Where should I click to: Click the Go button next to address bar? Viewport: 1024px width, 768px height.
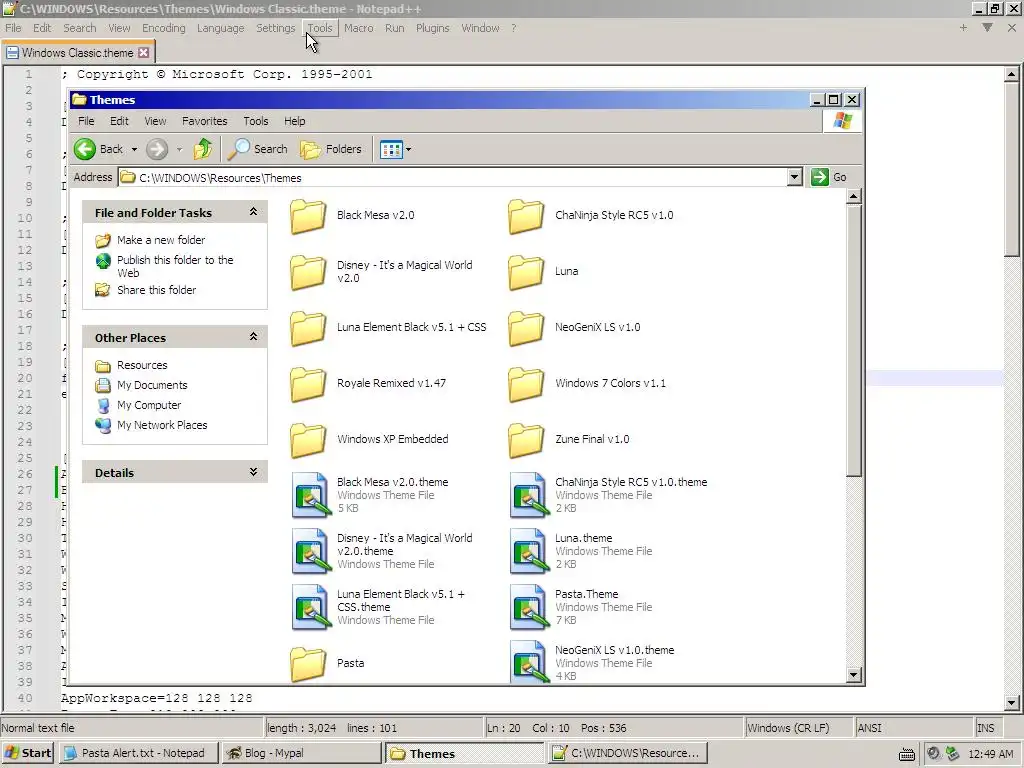829,177
